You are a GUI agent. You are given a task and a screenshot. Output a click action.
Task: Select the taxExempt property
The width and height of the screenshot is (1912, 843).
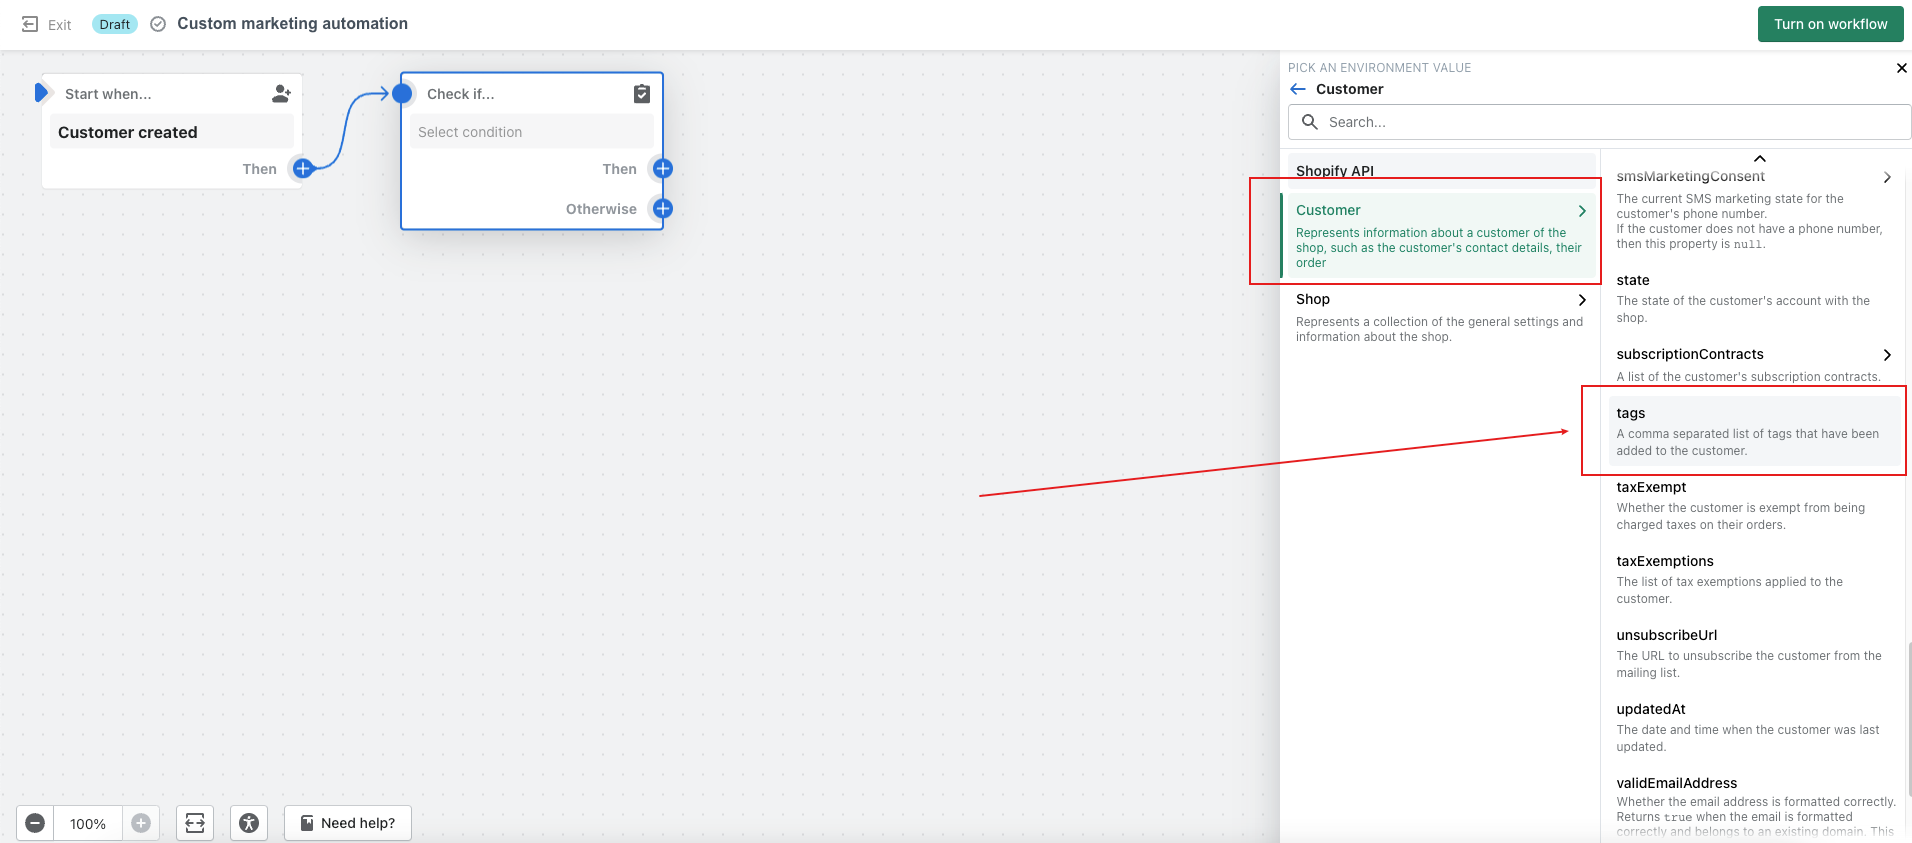coord(1754,505)
